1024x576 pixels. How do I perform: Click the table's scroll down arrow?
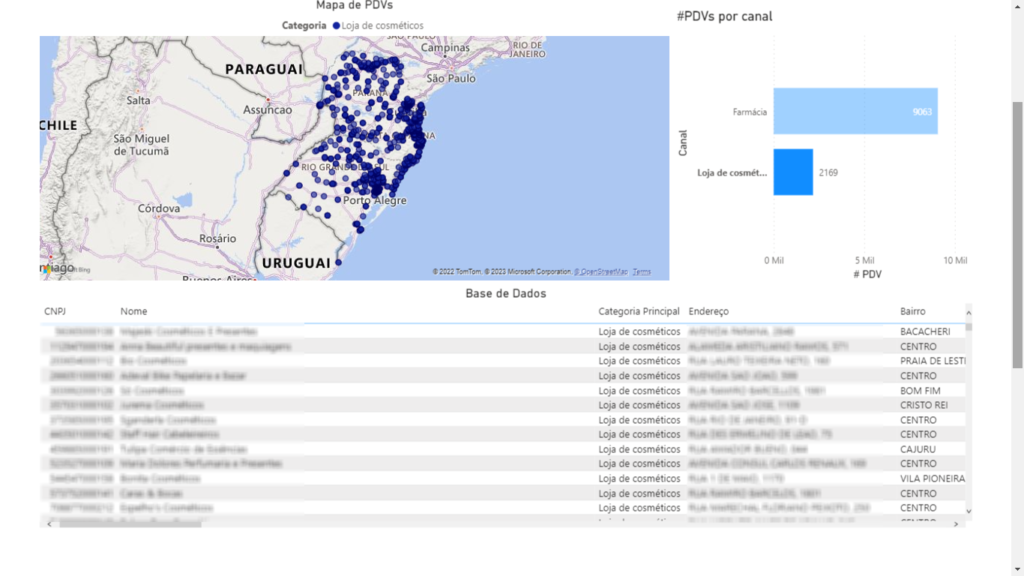tap(967, 510)
